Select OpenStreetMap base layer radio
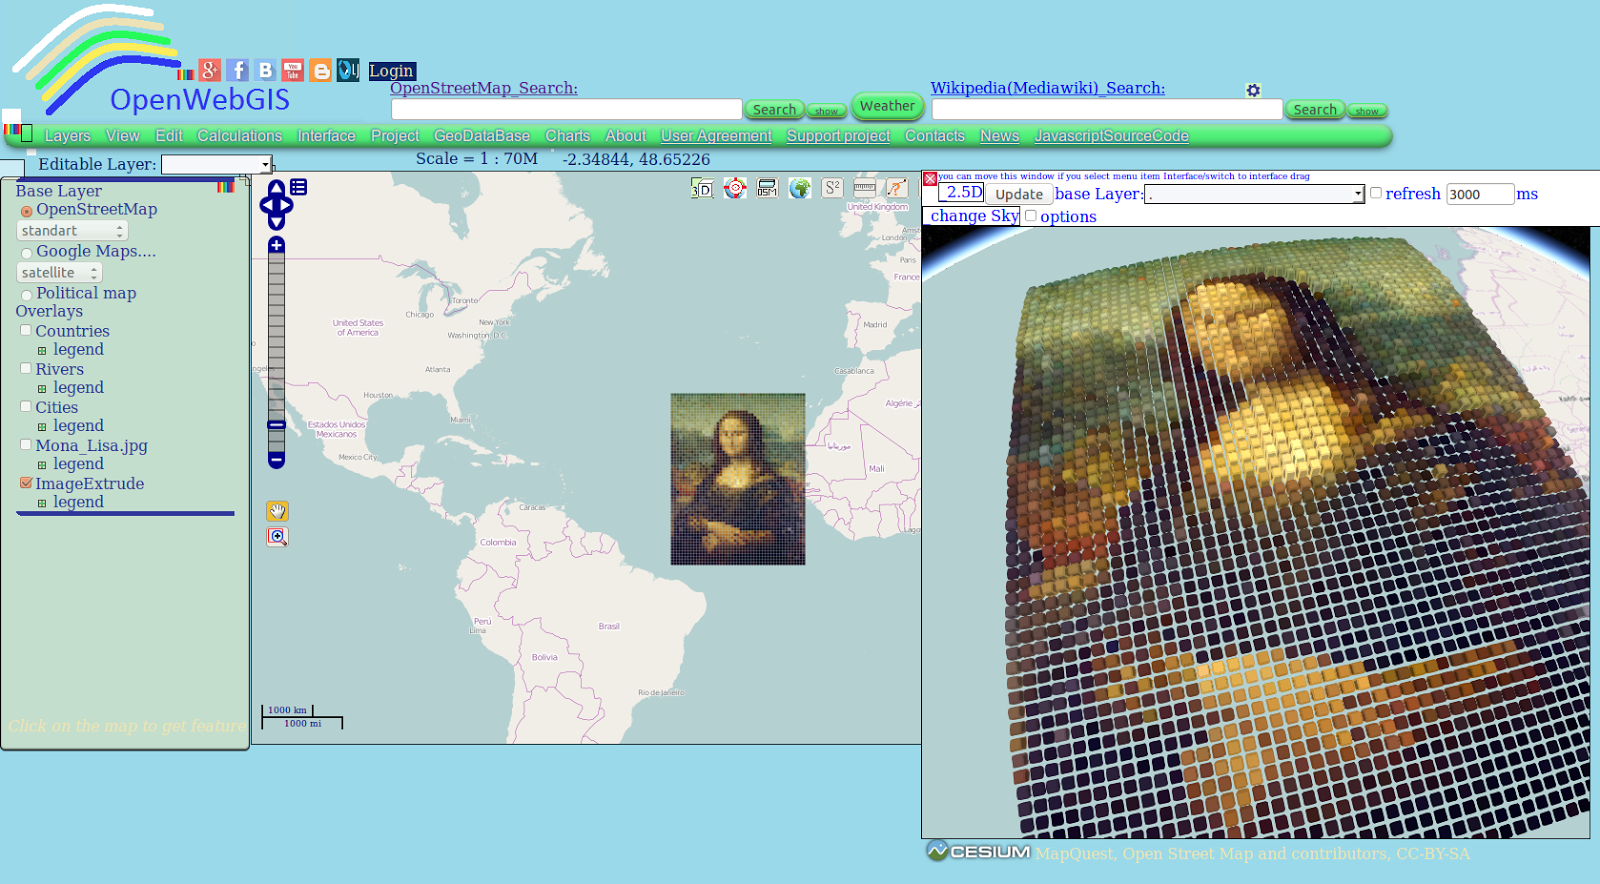This screenshot has width=1600, height=884. (x=27, y=211)
